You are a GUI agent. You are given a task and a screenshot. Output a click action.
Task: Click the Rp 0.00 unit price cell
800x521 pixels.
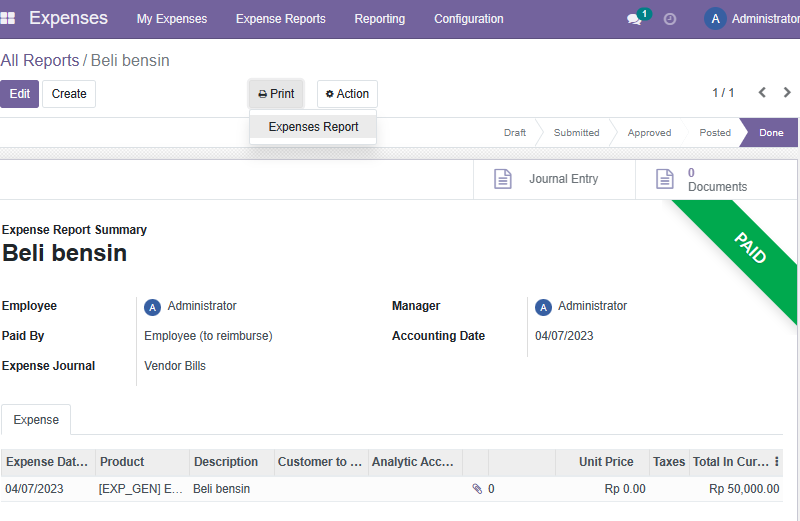[603, 489]
